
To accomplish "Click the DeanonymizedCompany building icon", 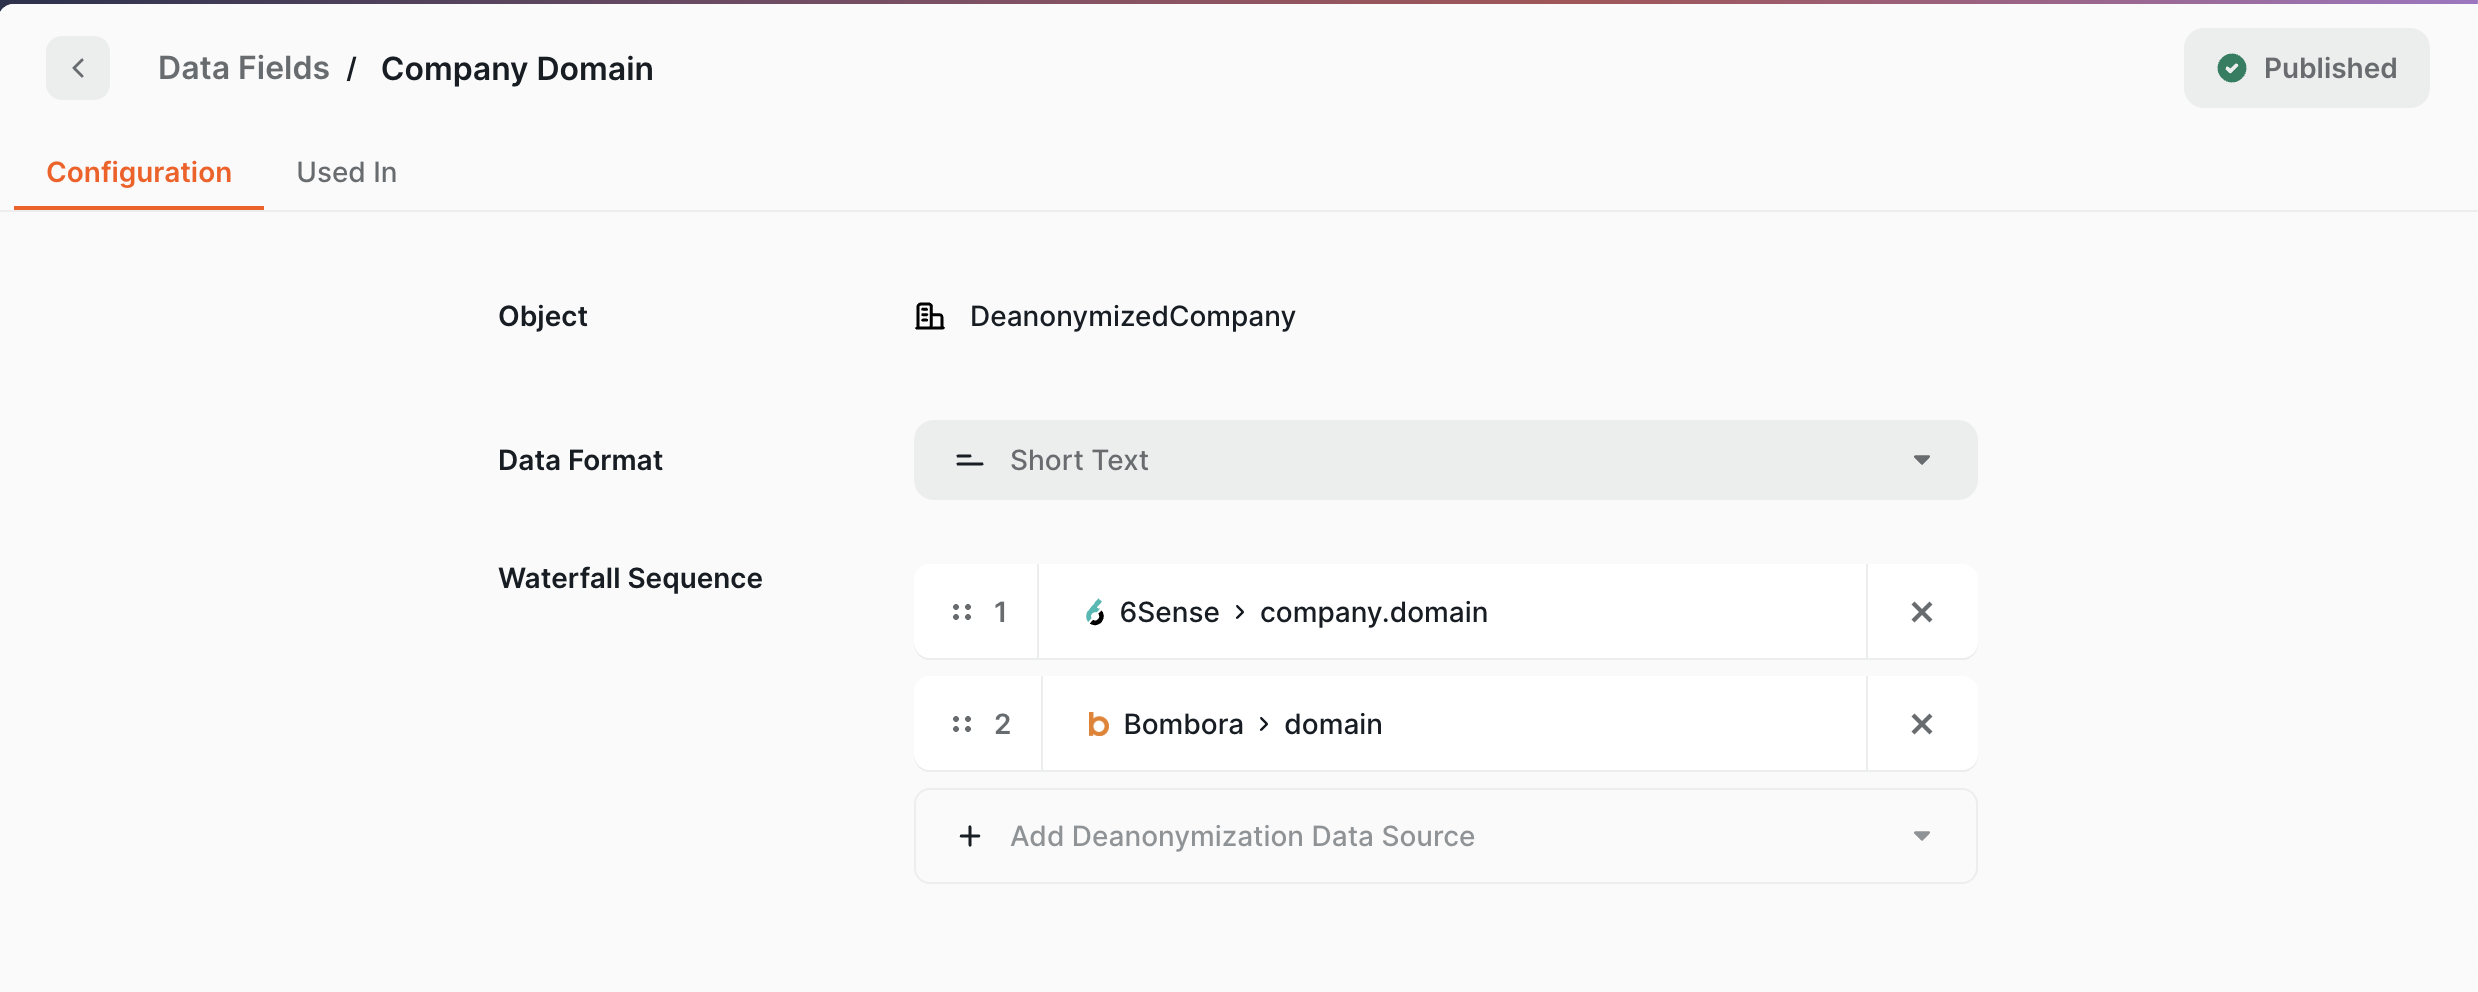I will pos(929,316).
